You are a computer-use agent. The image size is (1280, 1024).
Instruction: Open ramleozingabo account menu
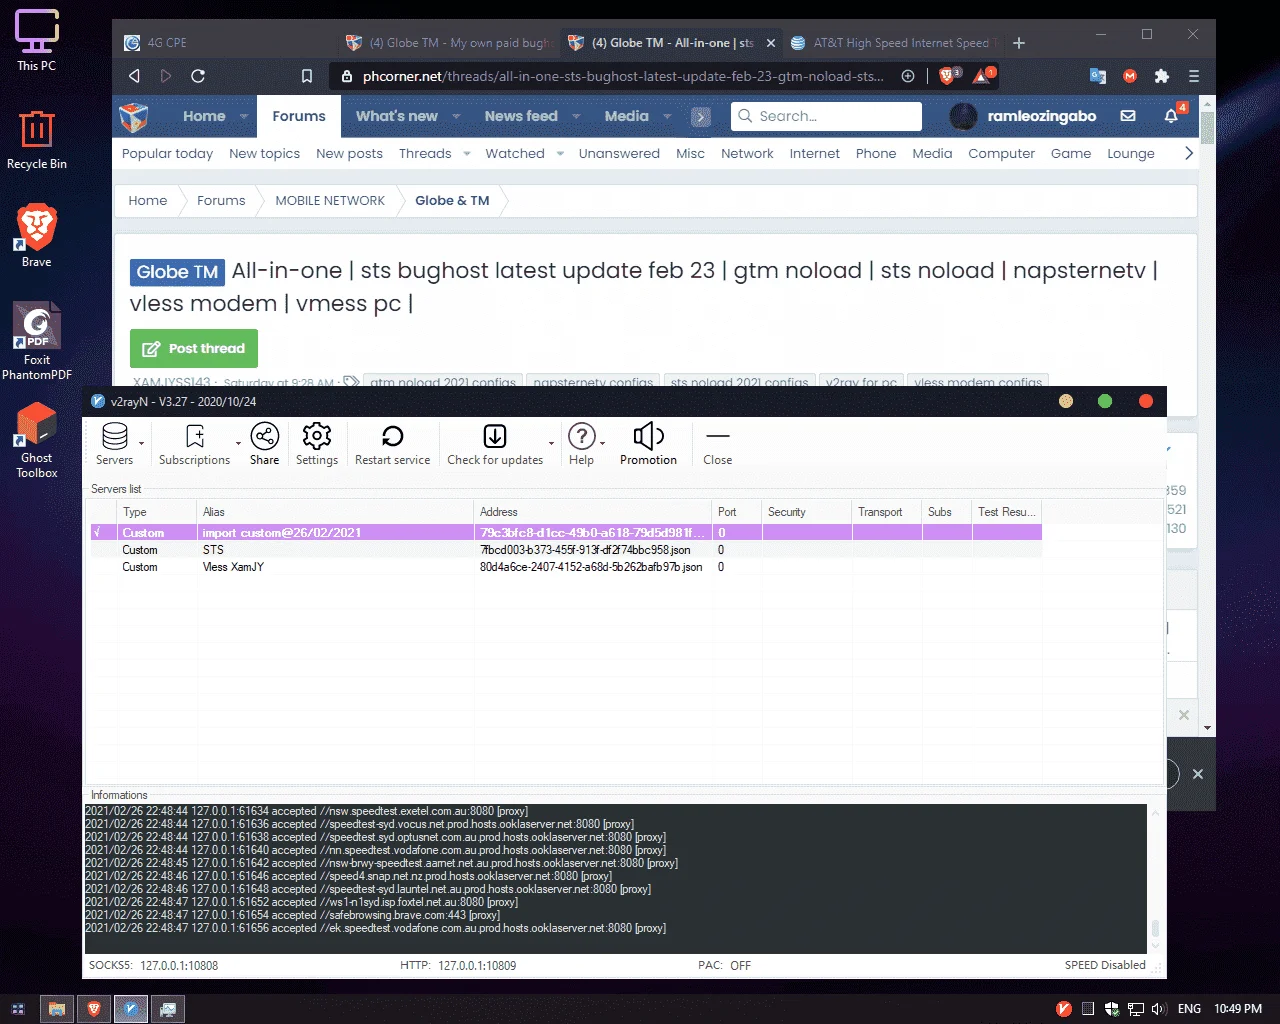click(x=1023, y=116)
